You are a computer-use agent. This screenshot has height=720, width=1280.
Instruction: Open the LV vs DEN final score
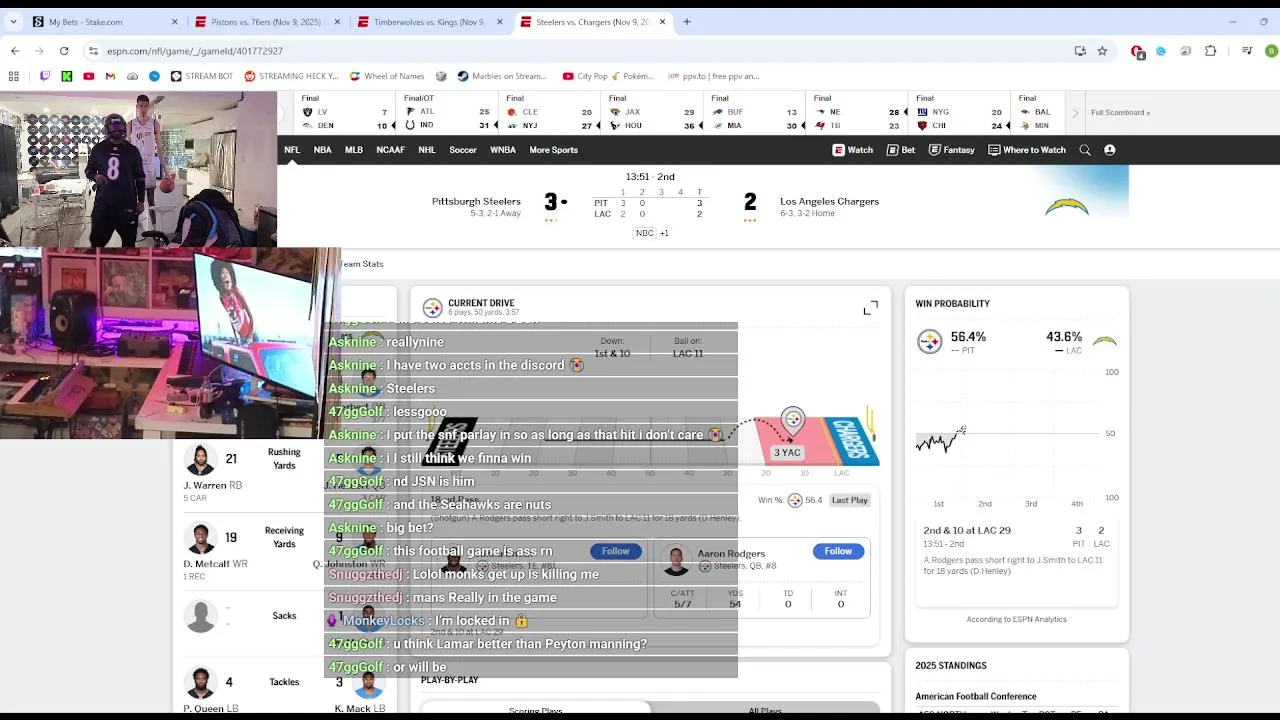(x=345, y=112)
